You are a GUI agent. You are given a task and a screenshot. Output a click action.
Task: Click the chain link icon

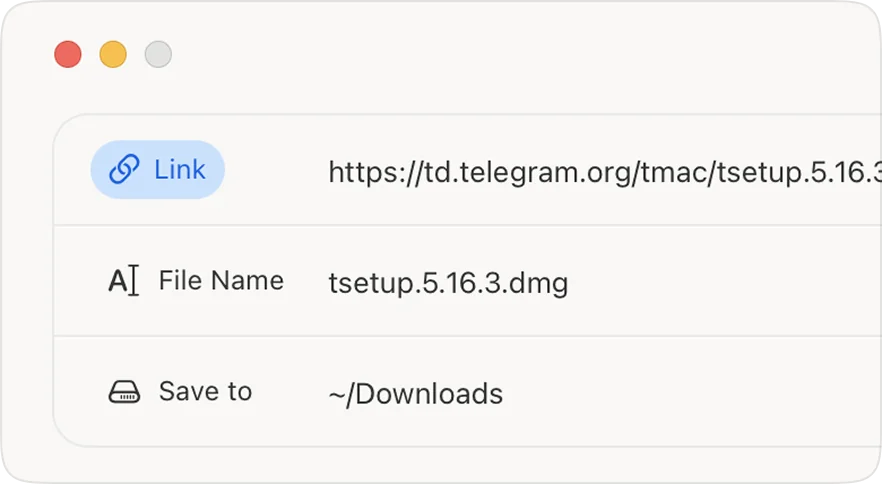click(124, 170)
